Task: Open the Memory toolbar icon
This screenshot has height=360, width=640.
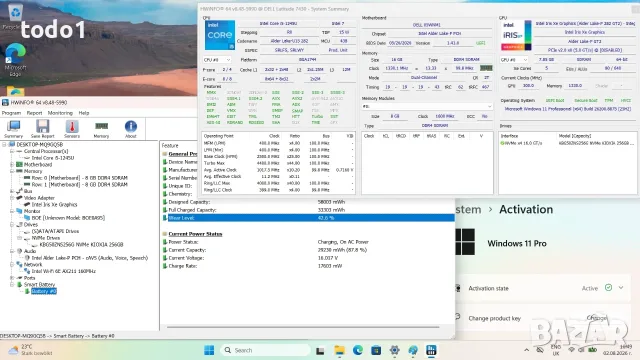Action: click(x=101, y=129)
